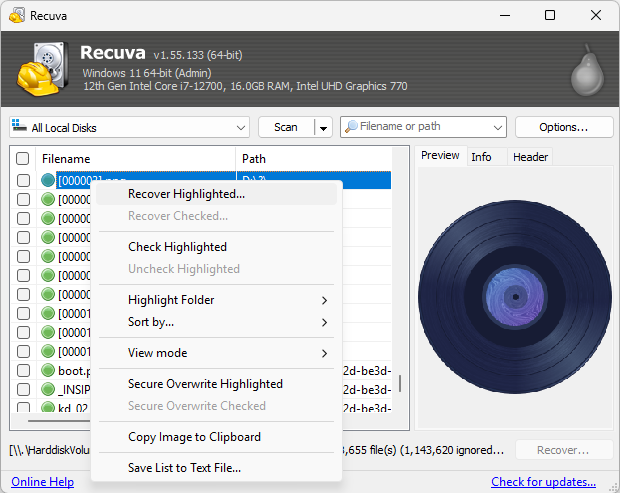Click the green status dot of _INSIP file
Image resolution: width=620 pixels, height=493 pixels.
coord(48,389)
